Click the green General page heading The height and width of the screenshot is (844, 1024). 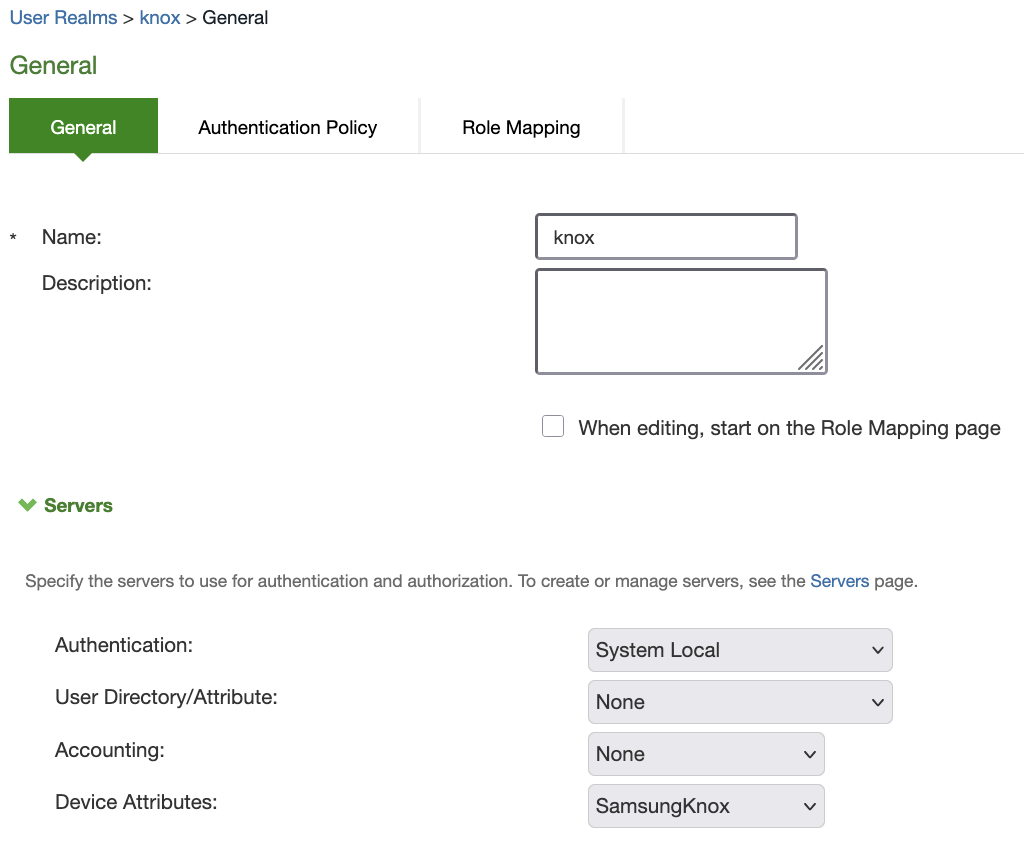(x=53, y=66)
